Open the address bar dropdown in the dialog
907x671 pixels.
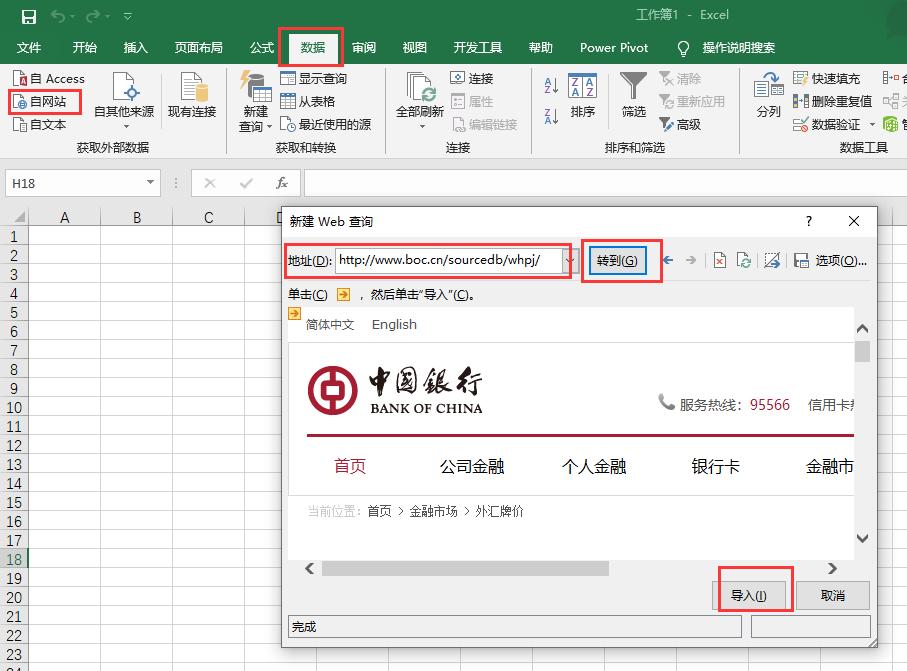click(568, 261)
